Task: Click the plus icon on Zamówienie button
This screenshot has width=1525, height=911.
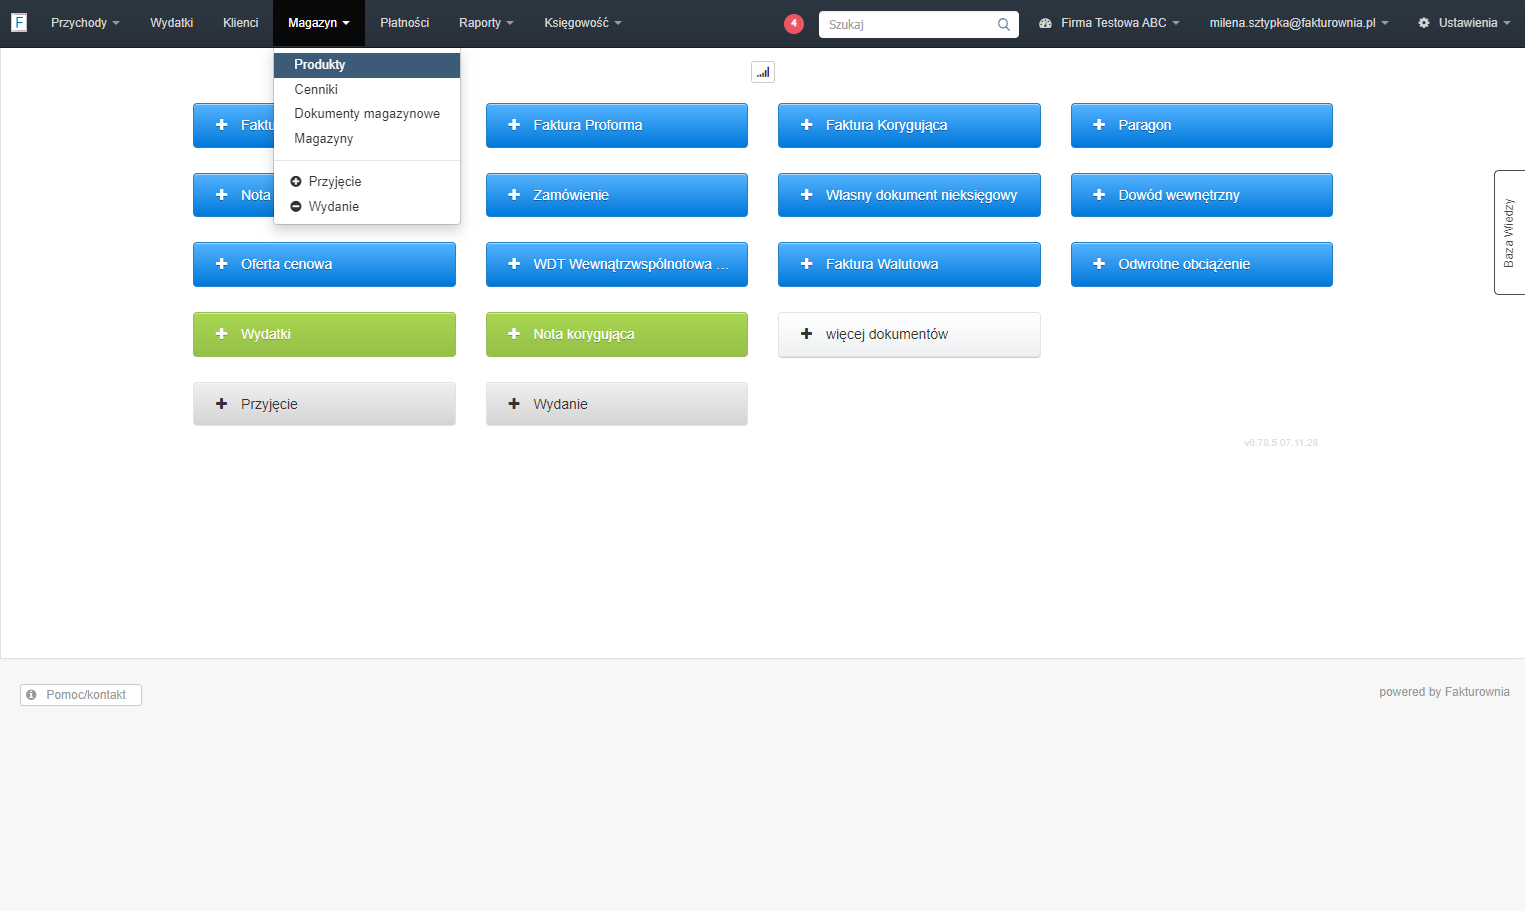Action: pos(514,195)
